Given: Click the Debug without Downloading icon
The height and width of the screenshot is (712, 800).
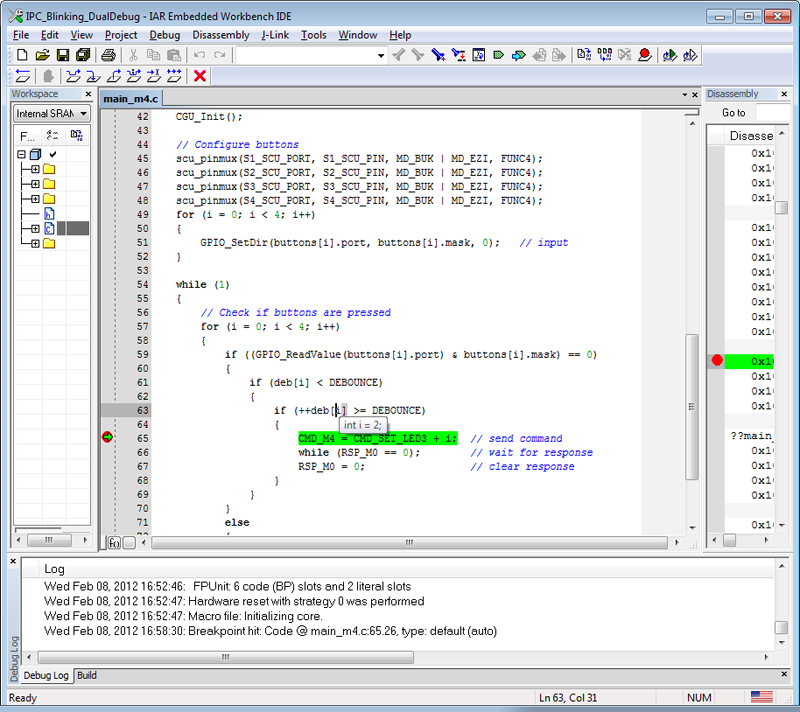Looking at the screenshot, I should tap(690, 55).
